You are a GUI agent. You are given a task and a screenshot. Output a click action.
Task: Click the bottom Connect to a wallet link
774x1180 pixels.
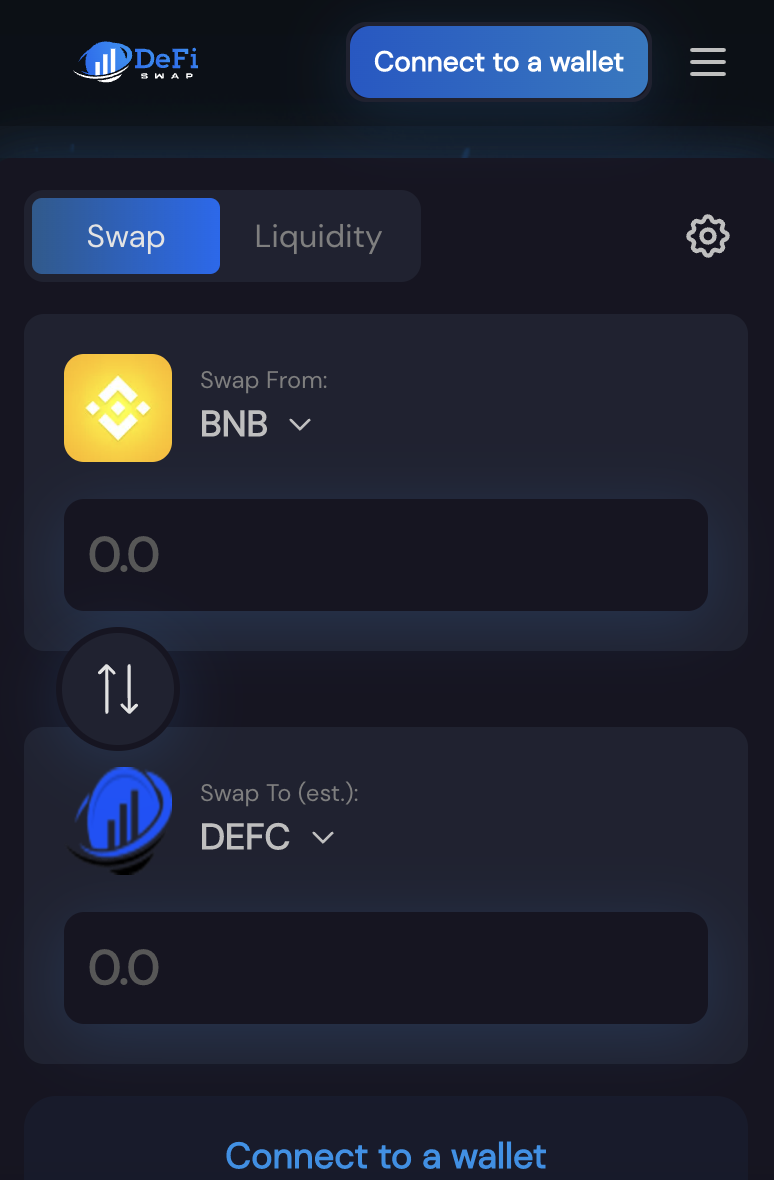click(386, 1156)
